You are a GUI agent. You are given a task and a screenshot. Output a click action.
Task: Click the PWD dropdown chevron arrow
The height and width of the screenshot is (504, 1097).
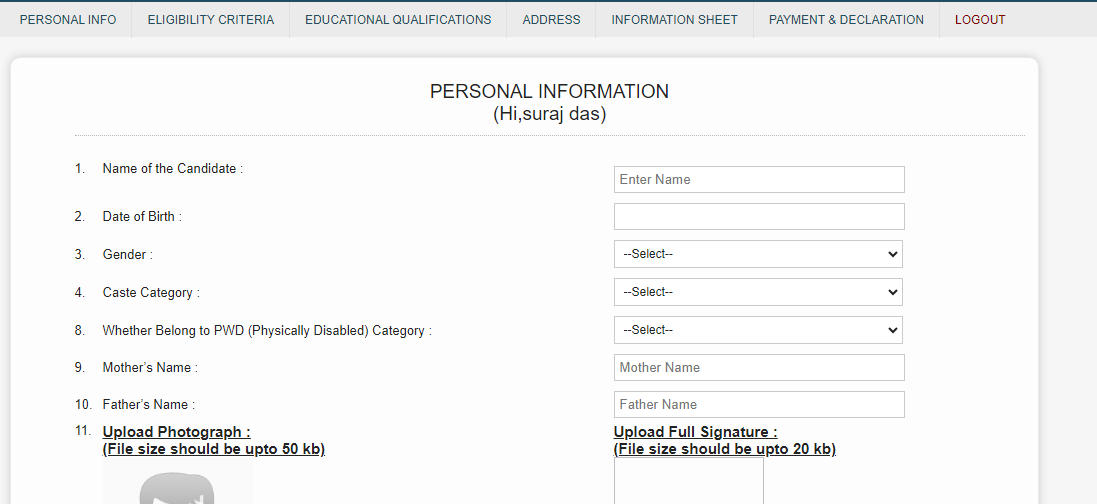(x=892, y=330)
